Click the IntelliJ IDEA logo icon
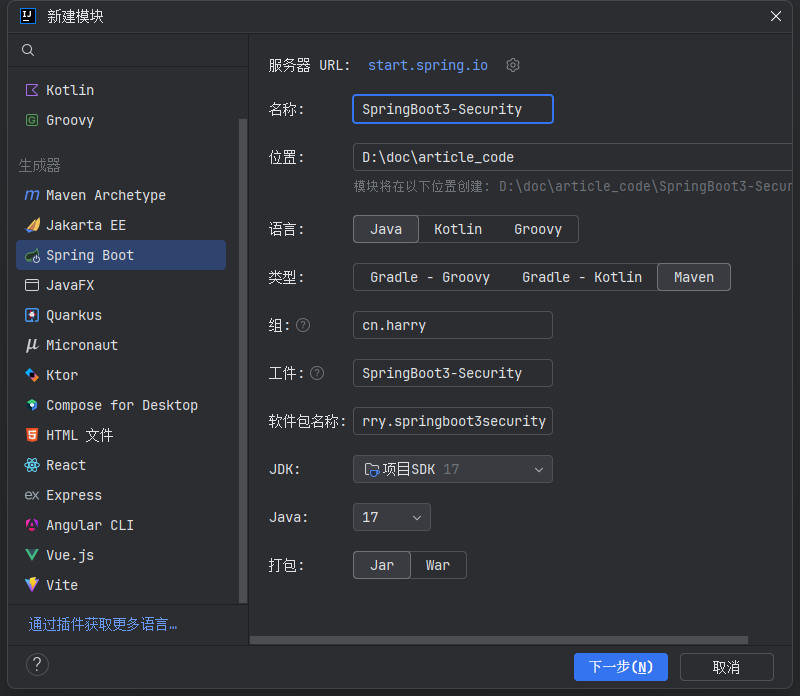800x696 pixels. [x=28, y=16]
